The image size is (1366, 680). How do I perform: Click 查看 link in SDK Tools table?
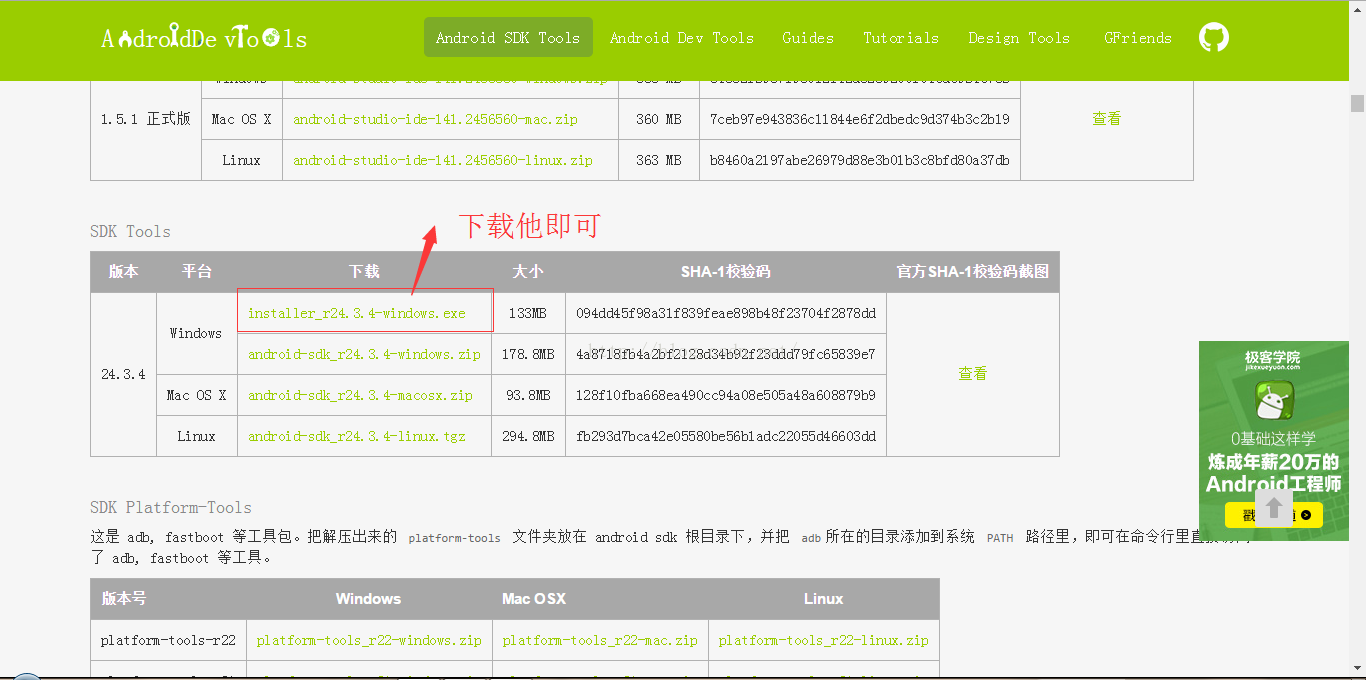coord(973,374)
